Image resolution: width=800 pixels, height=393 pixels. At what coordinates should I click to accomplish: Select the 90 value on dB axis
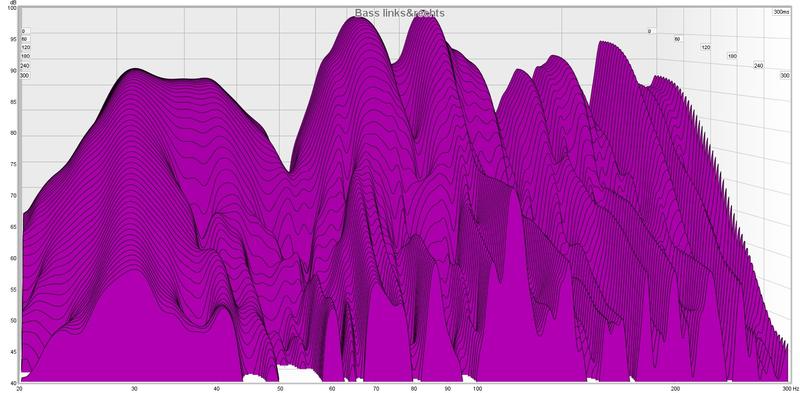pos(13,71)
